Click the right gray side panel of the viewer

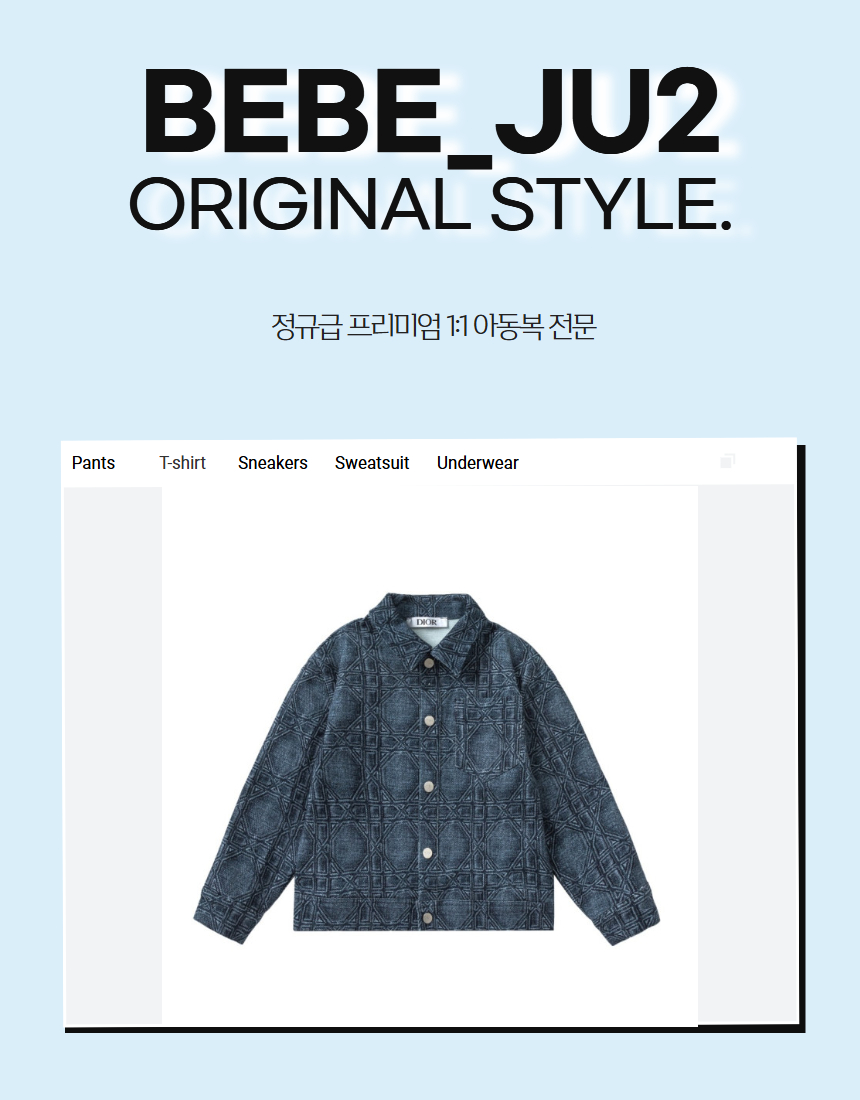[x=746, y=754]
